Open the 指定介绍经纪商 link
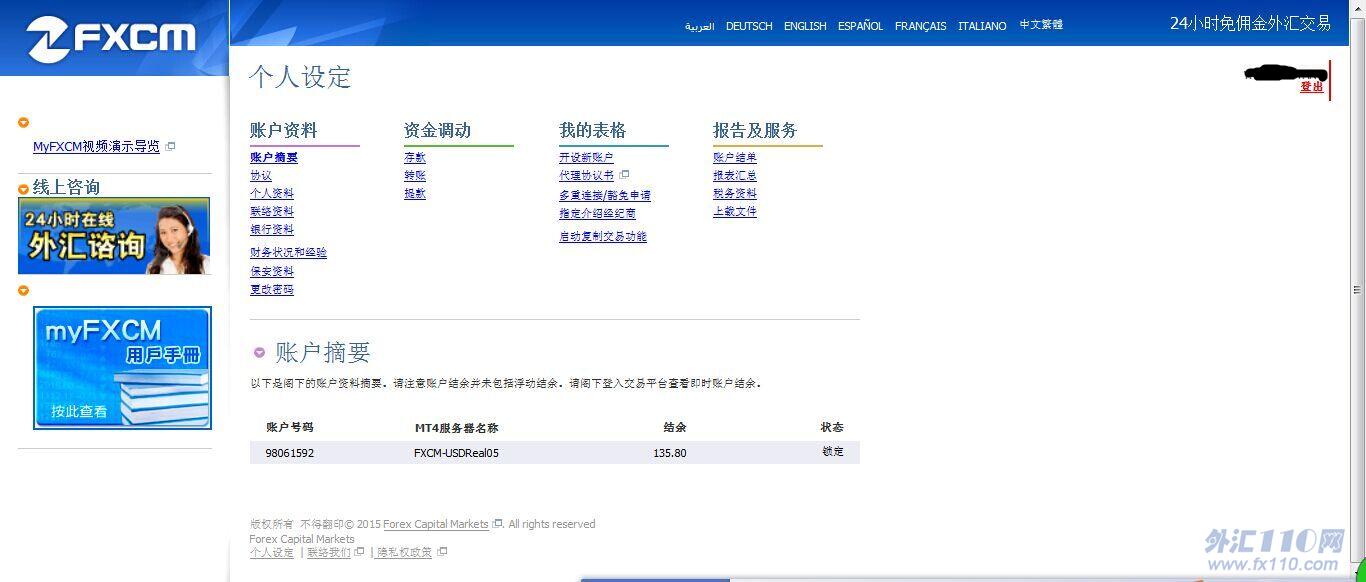 pyautogui.click(x=597, y=214)
